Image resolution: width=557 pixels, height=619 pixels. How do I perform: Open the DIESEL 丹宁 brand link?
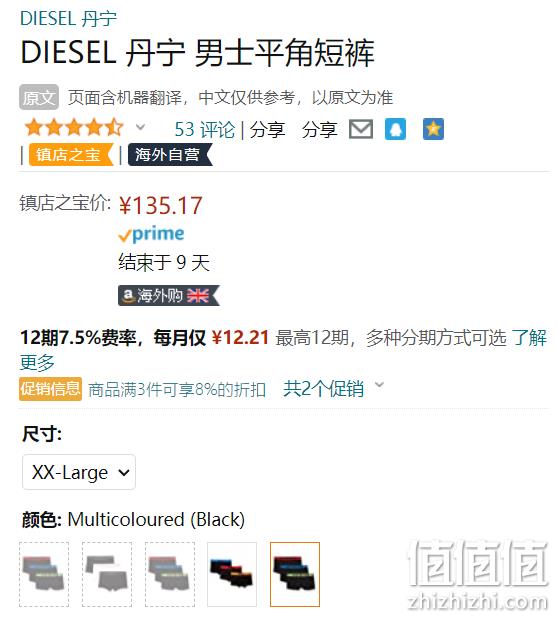click(68, 19)
